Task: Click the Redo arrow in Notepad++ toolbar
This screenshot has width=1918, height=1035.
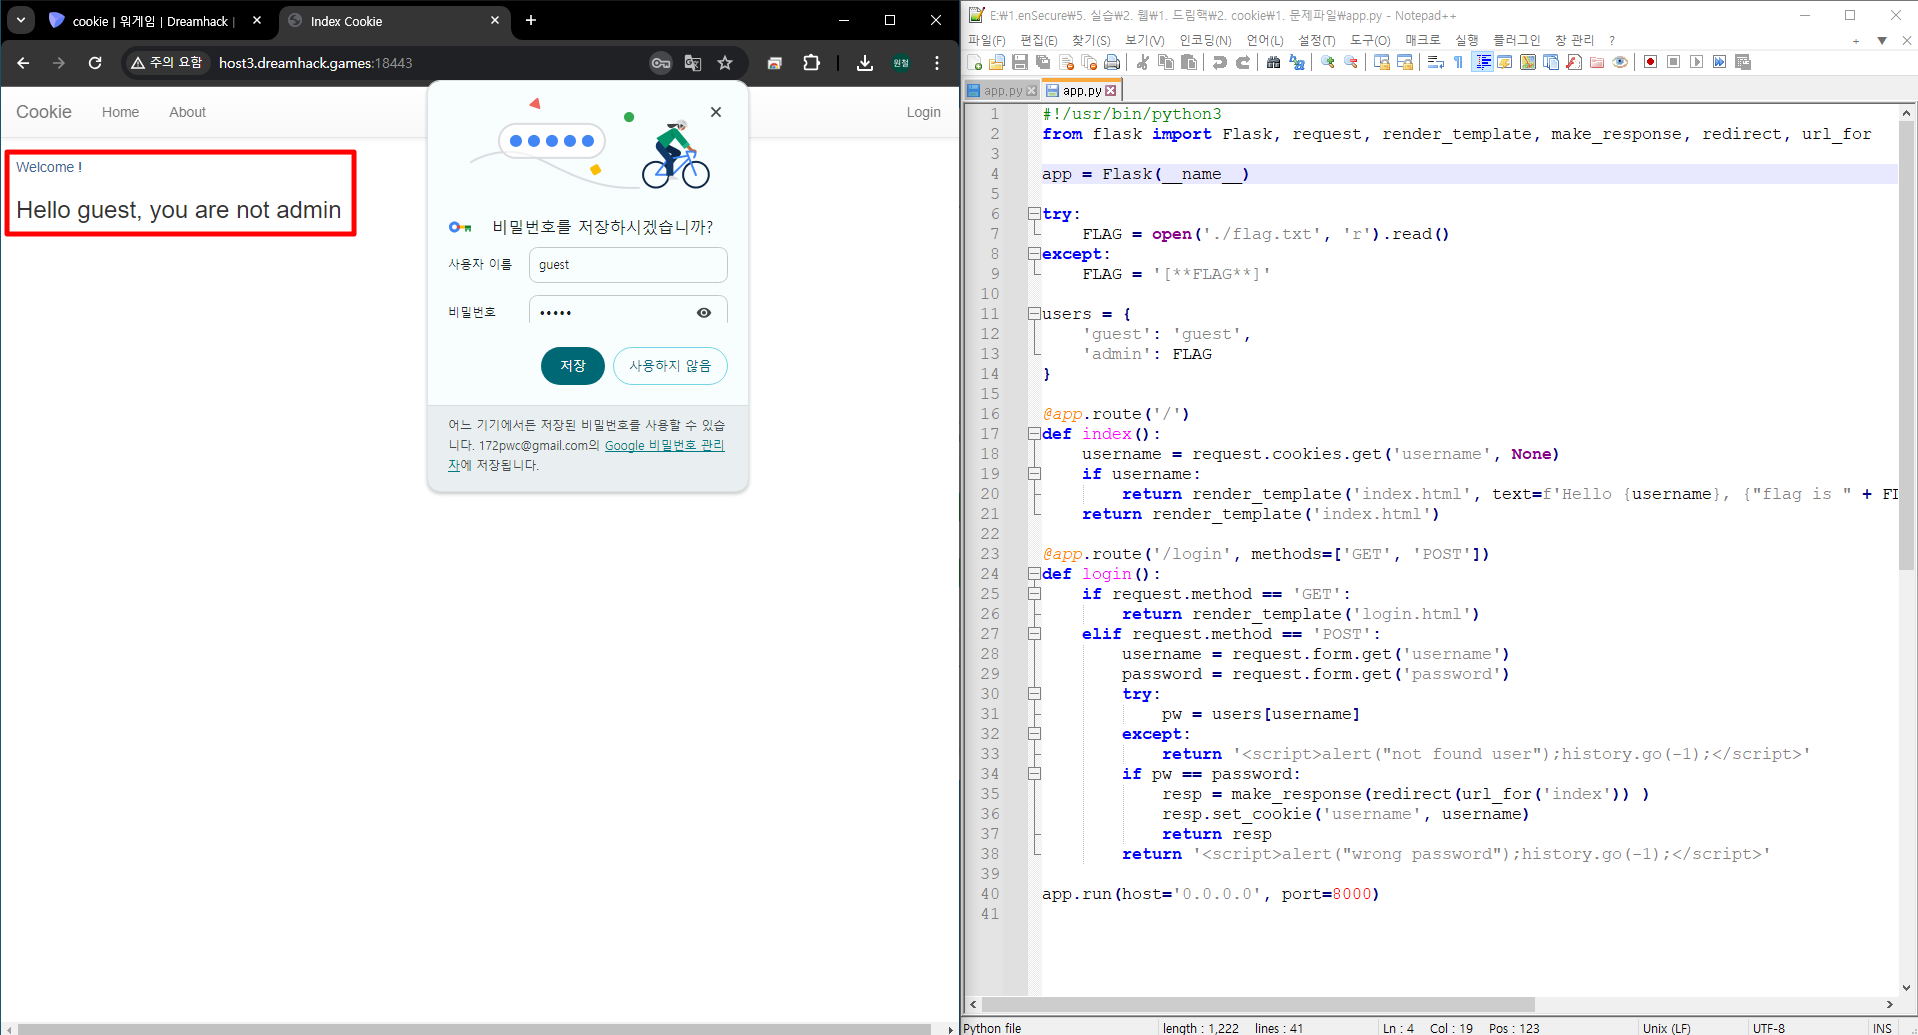Action: 1243,62
